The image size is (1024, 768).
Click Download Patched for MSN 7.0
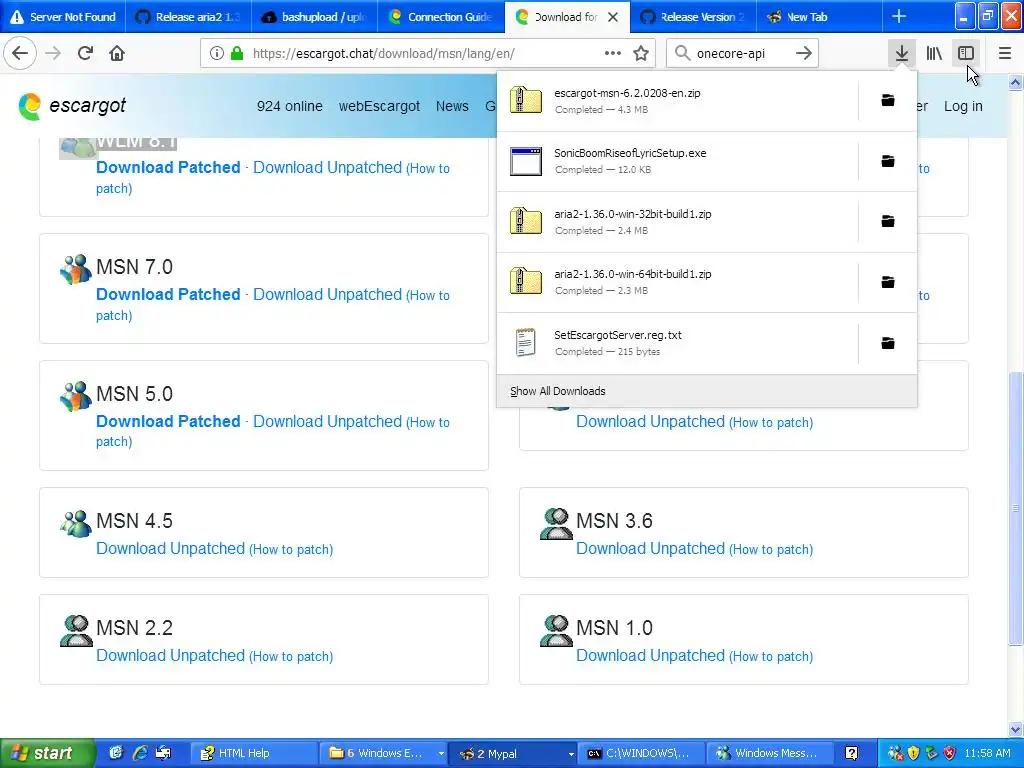click(168, 295)
